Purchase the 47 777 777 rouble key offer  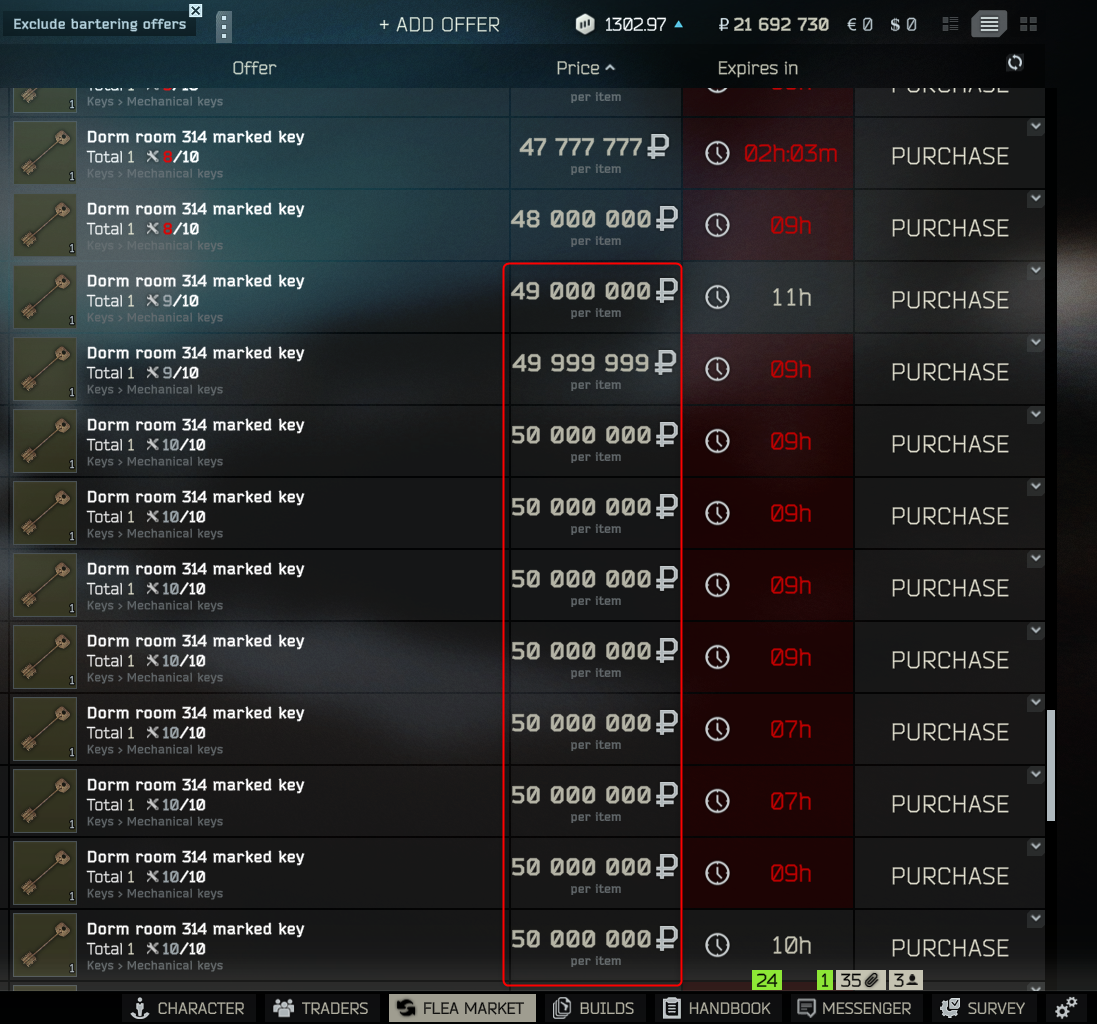pos(949,156)
